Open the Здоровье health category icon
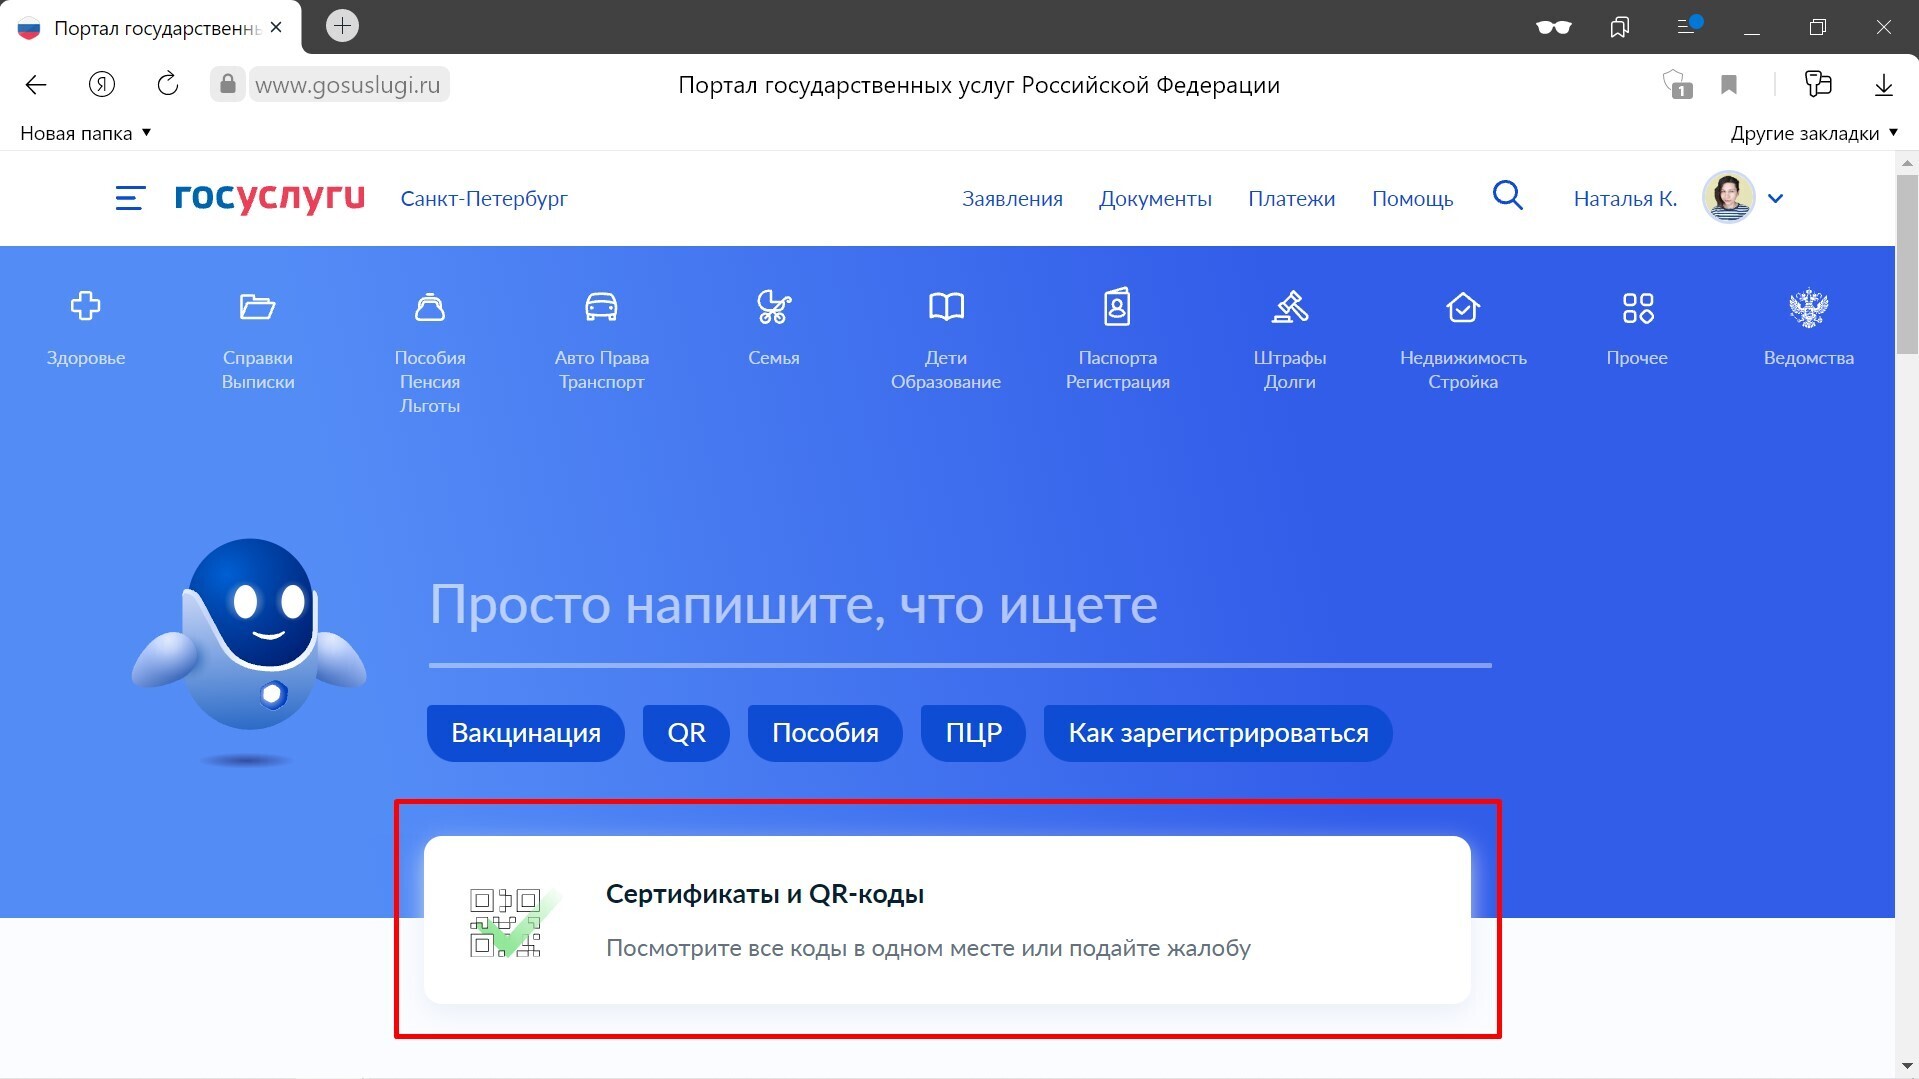 (x=85, y=307)
